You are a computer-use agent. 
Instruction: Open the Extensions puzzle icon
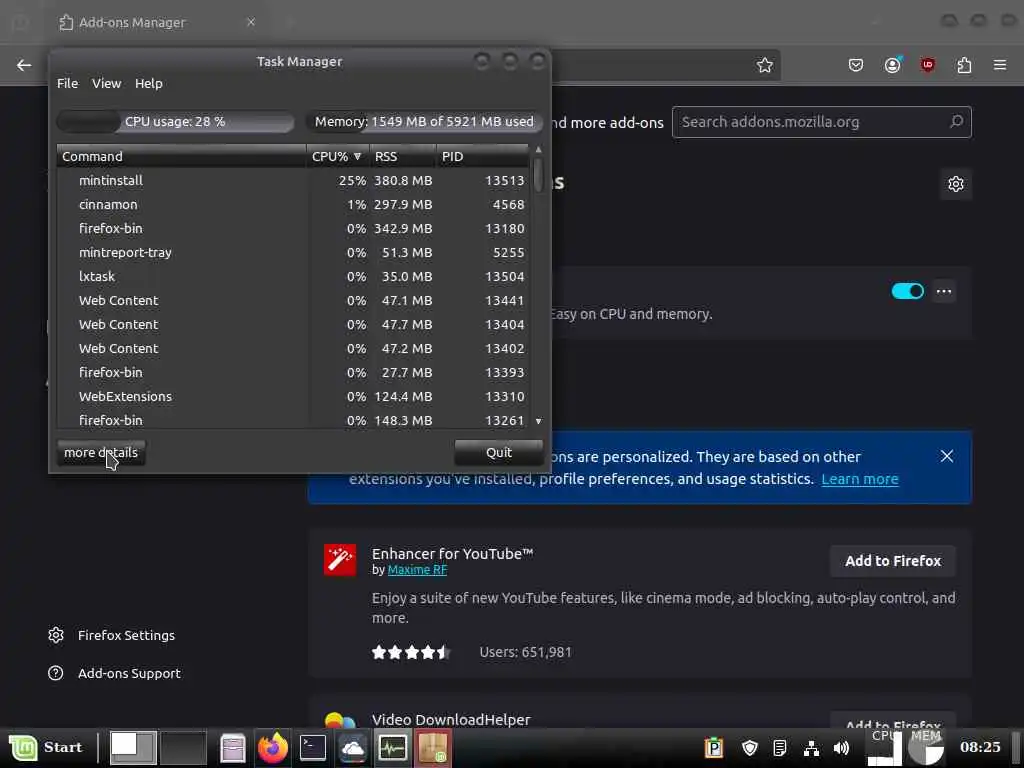tap(964, 65)
